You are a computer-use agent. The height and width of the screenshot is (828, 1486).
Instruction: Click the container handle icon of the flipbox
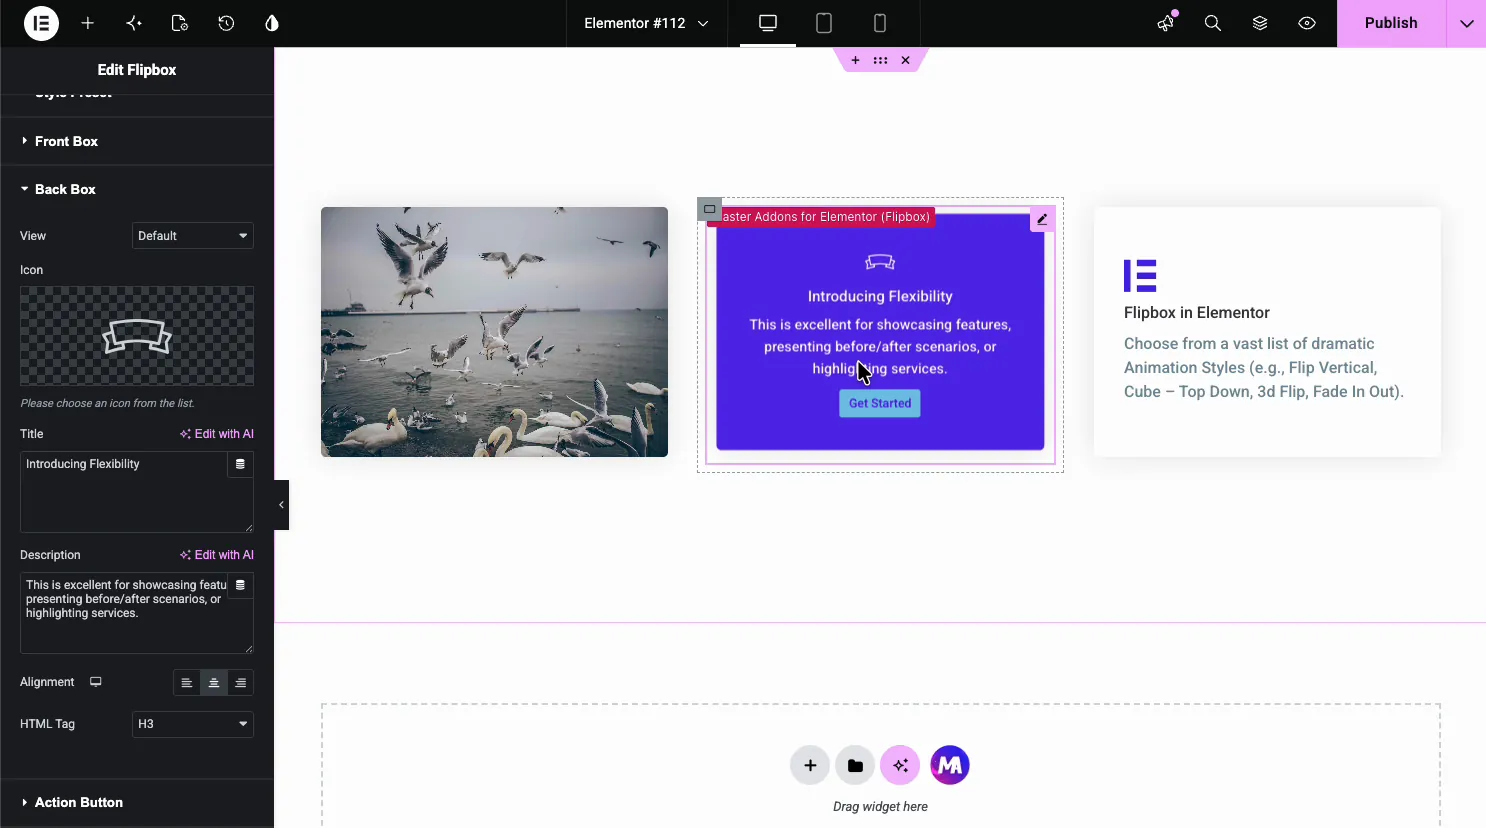pyautogui.click(x=710, y=209)
